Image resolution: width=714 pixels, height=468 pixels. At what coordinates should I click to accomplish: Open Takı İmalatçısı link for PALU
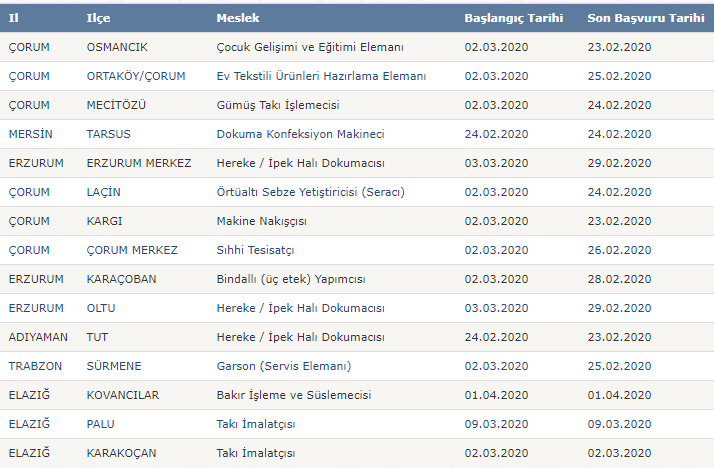(256, 424)
